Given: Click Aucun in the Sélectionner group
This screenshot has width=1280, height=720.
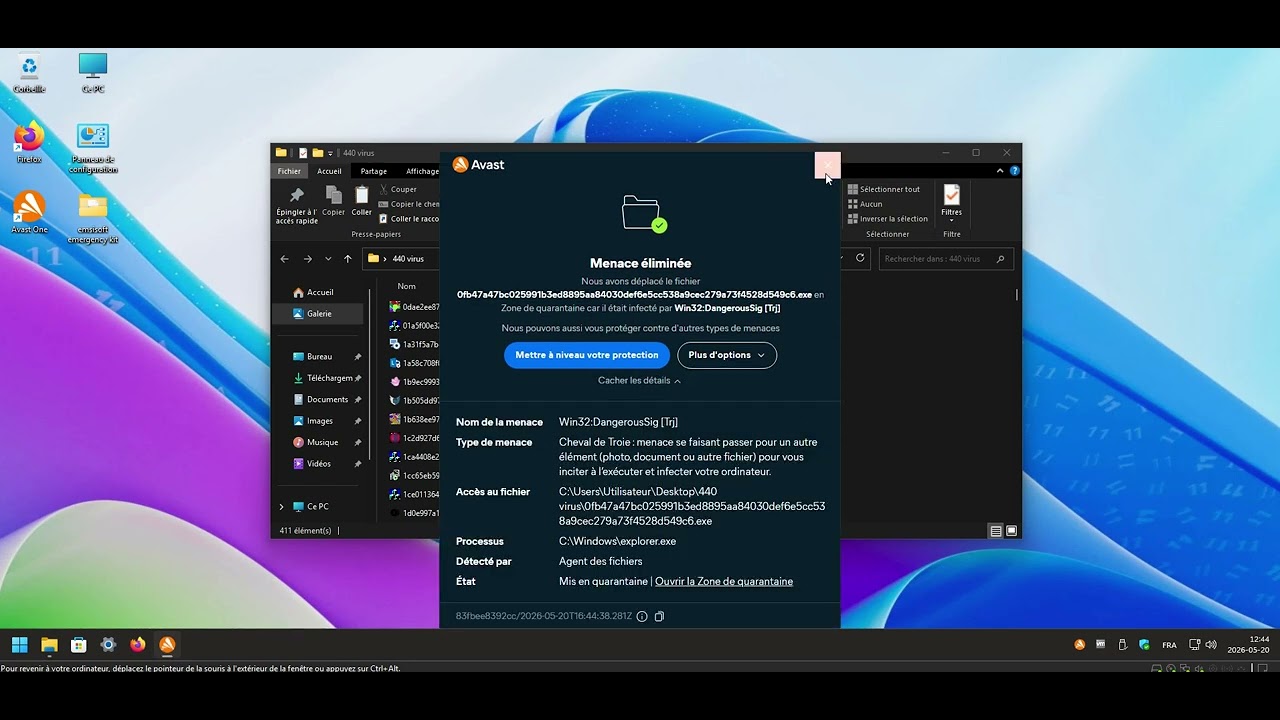Looking at the screenshot, I should (x=865, y=204).
